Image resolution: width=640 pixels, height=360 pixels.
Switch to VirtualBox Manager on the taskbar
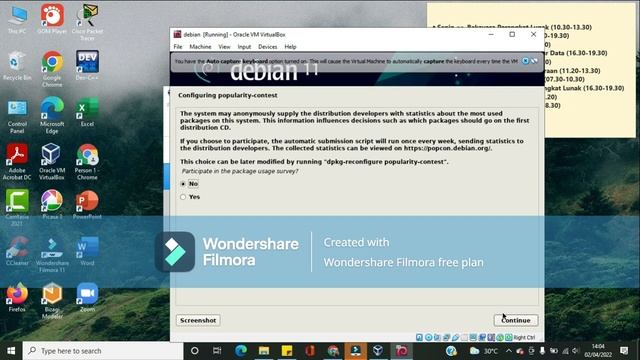[378, 351]
